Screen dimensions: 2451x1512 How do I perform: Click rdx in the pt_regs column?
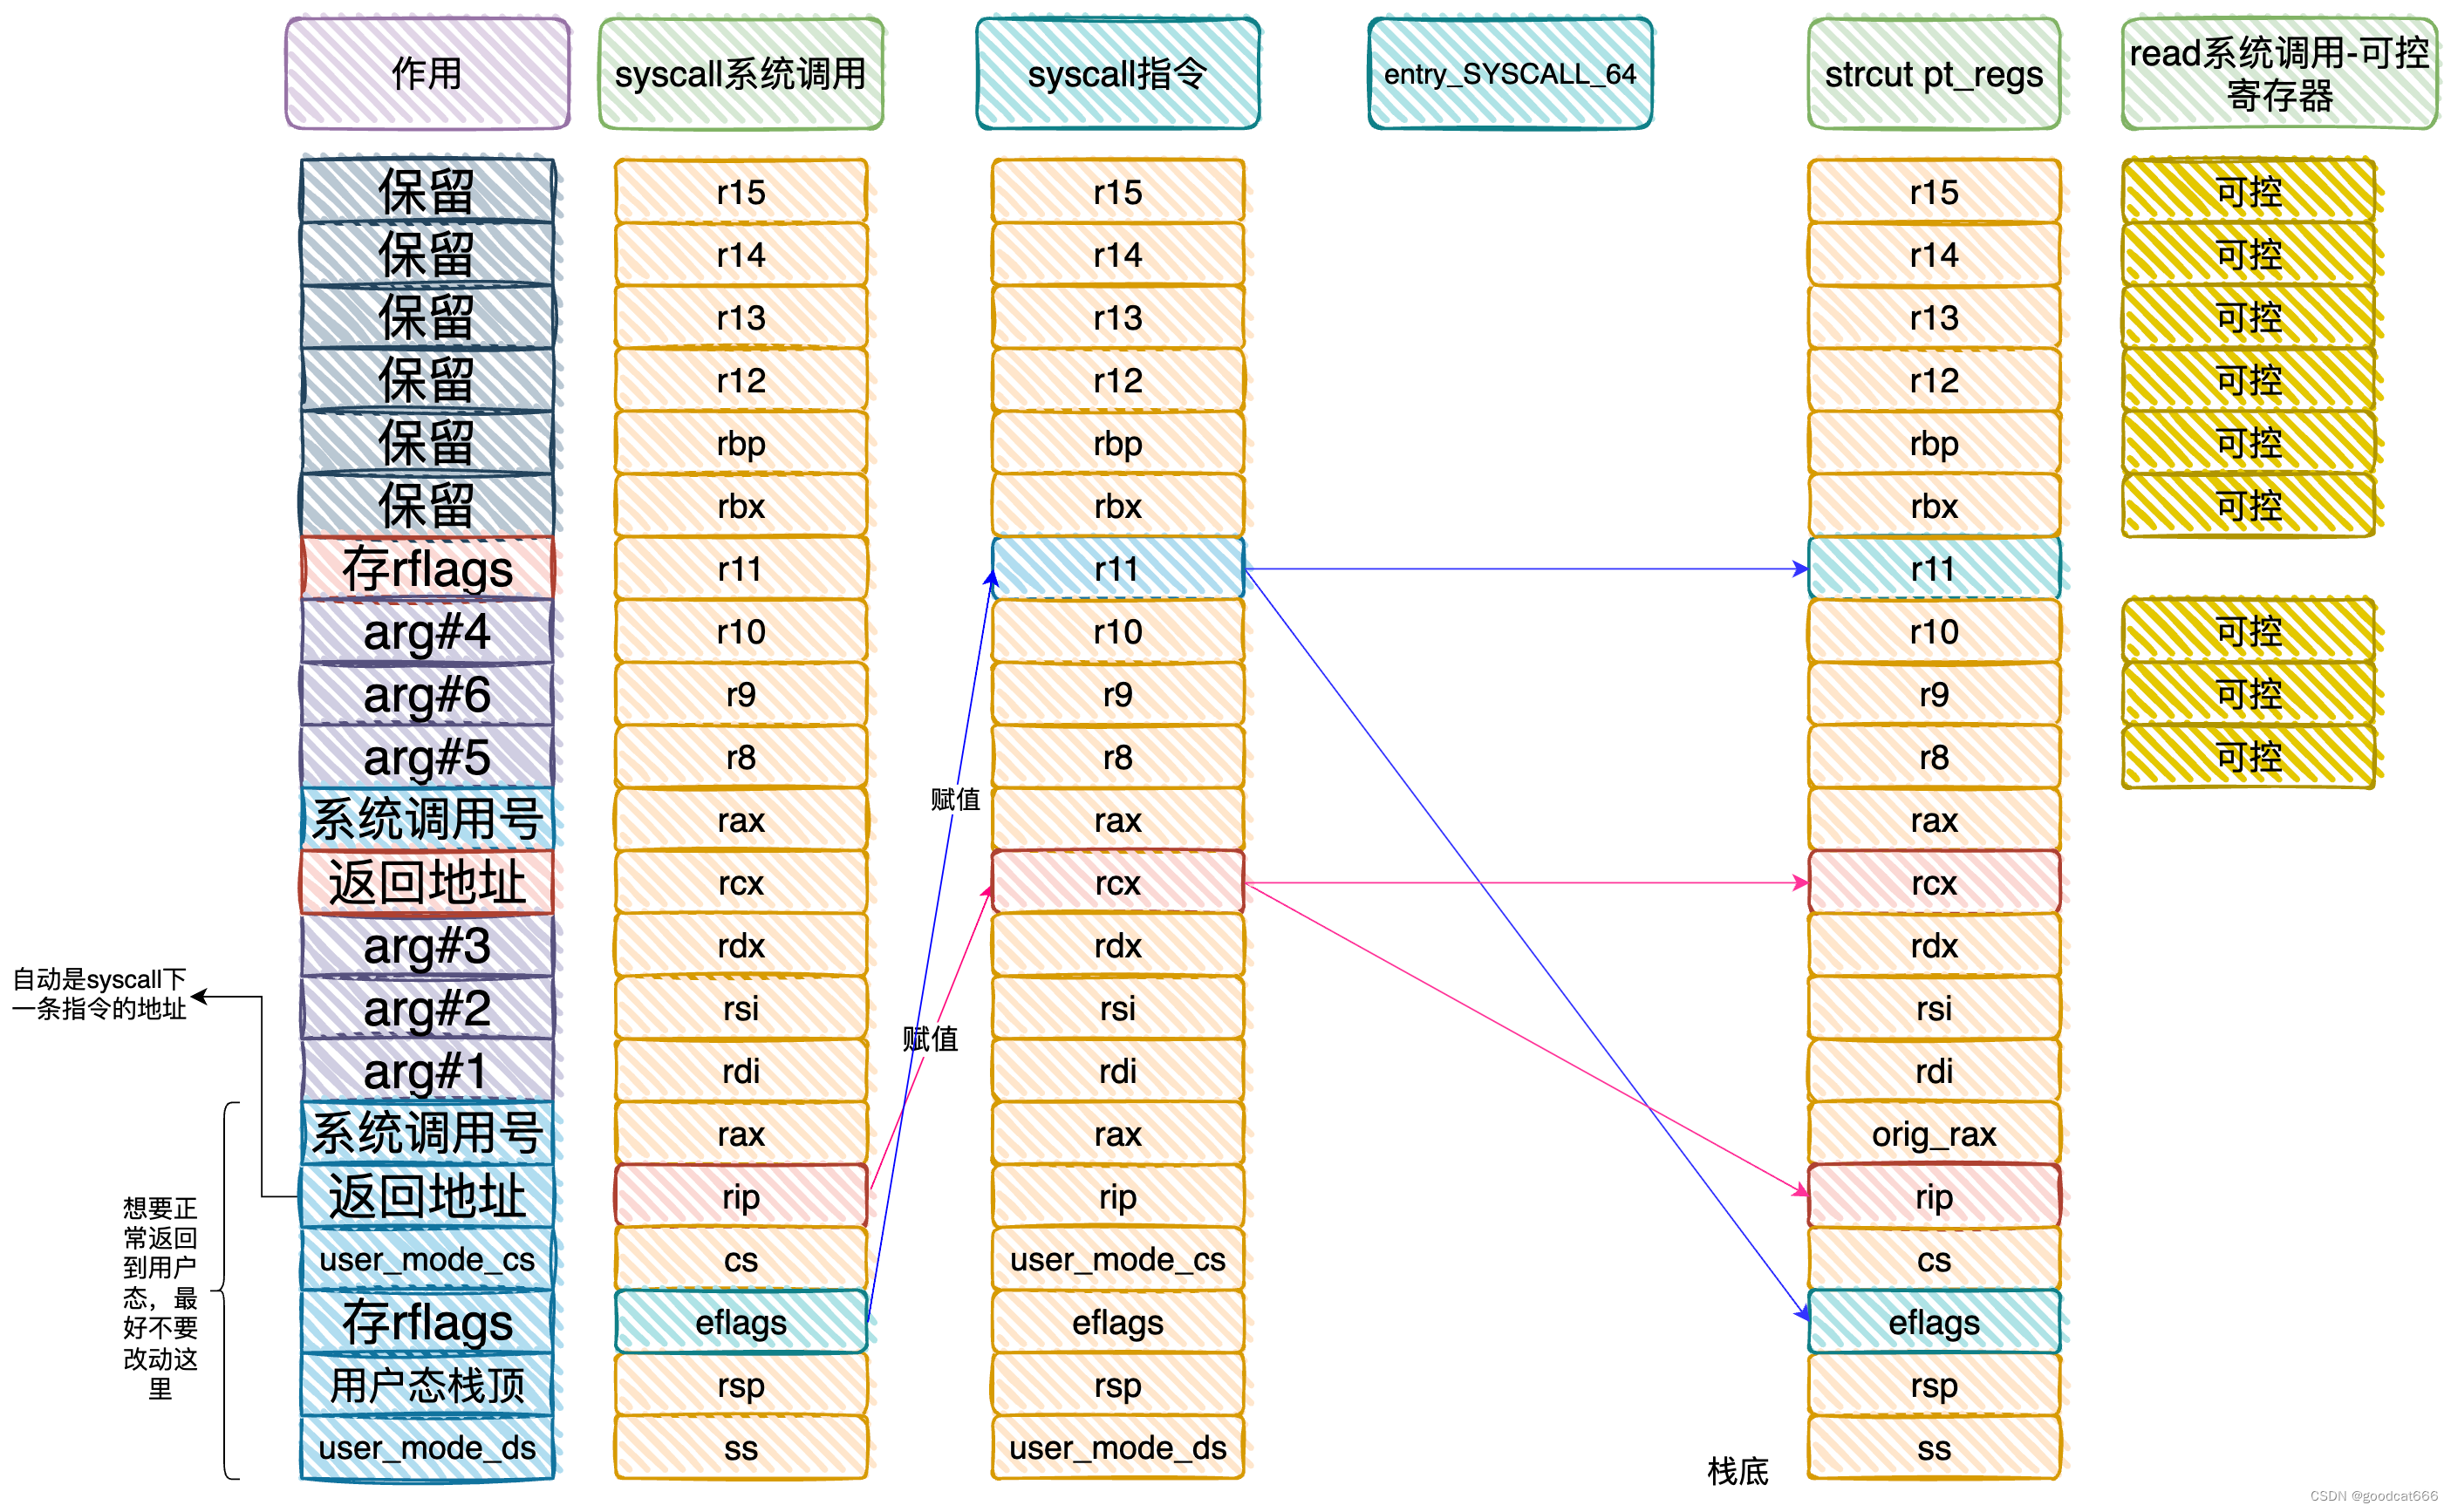[1934, 945]
